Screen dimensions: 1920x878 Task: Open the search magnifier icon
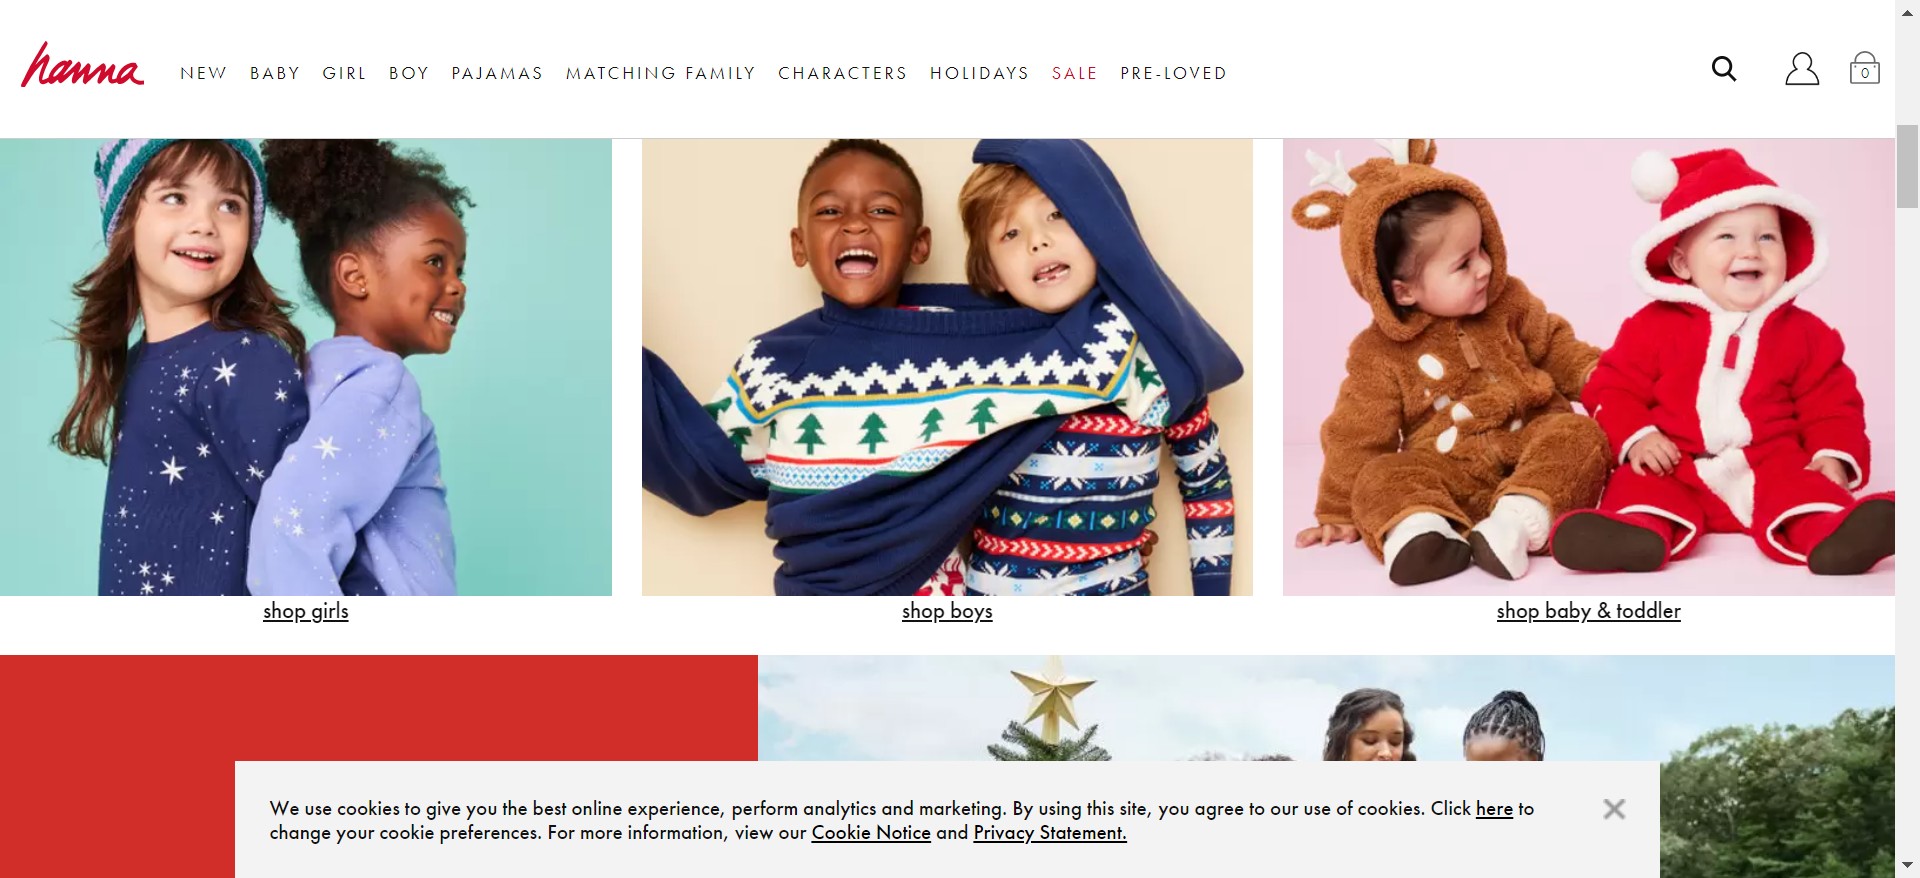[x=1724, y=69]
